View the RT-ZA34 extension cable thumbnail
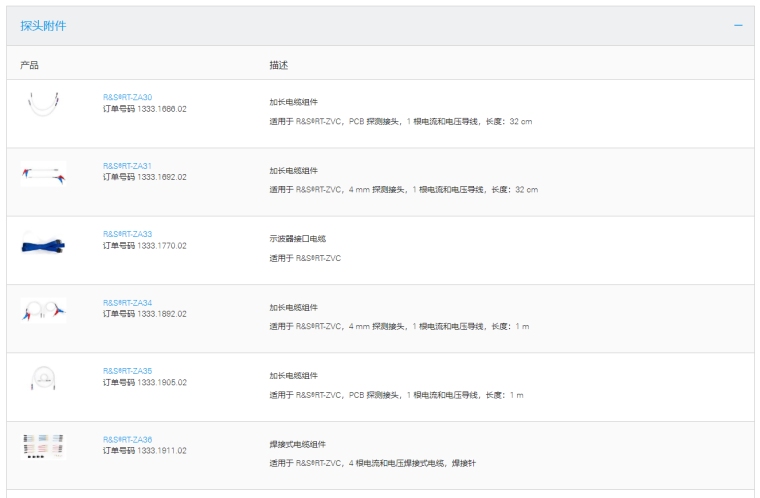 (44, 310)
